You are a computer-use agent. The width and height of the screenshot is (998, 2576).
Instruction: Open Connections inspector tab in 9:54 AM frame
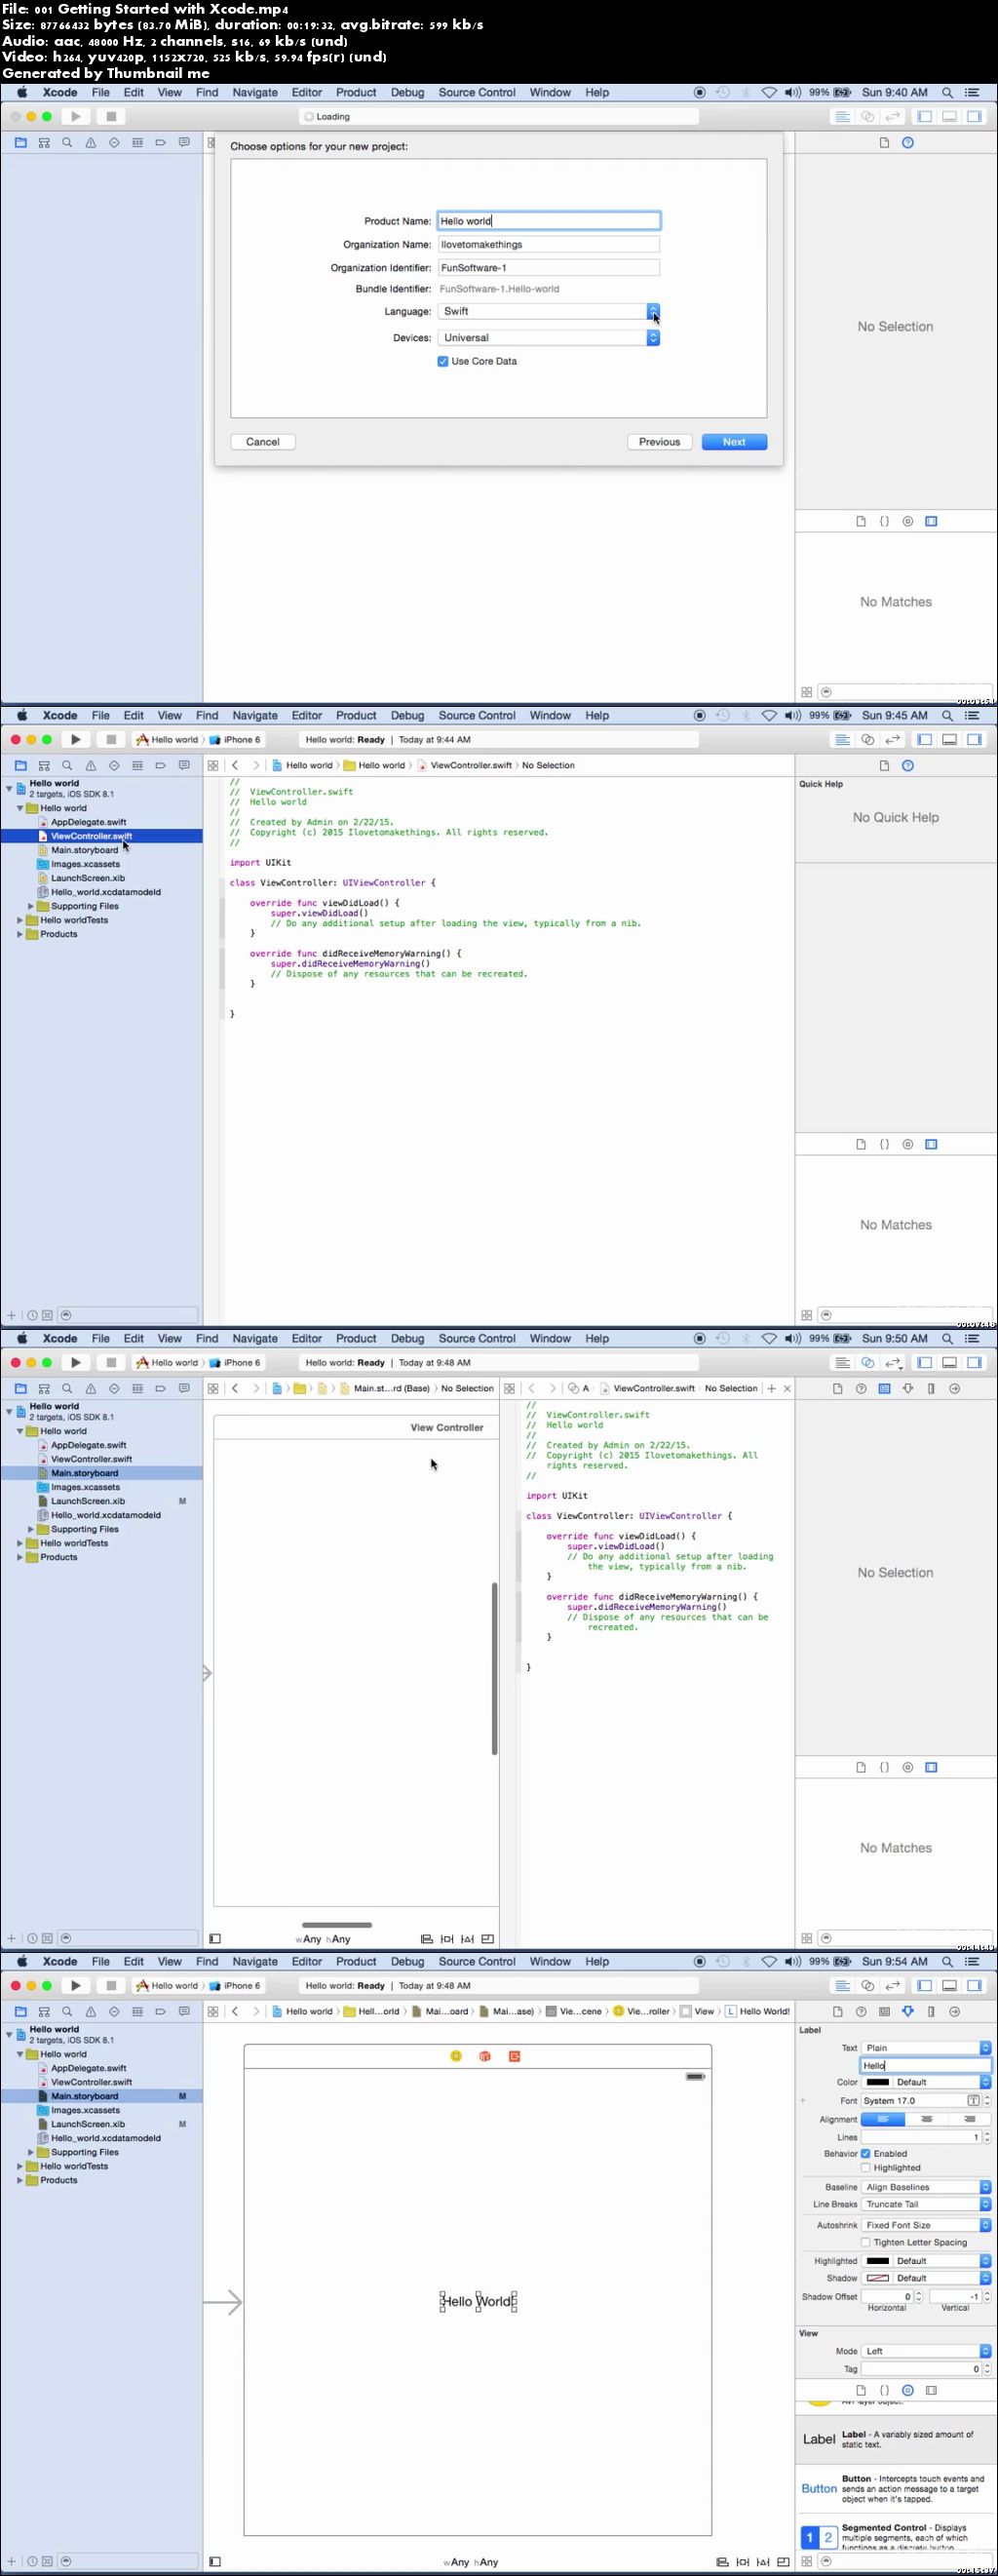point(954,2011)
